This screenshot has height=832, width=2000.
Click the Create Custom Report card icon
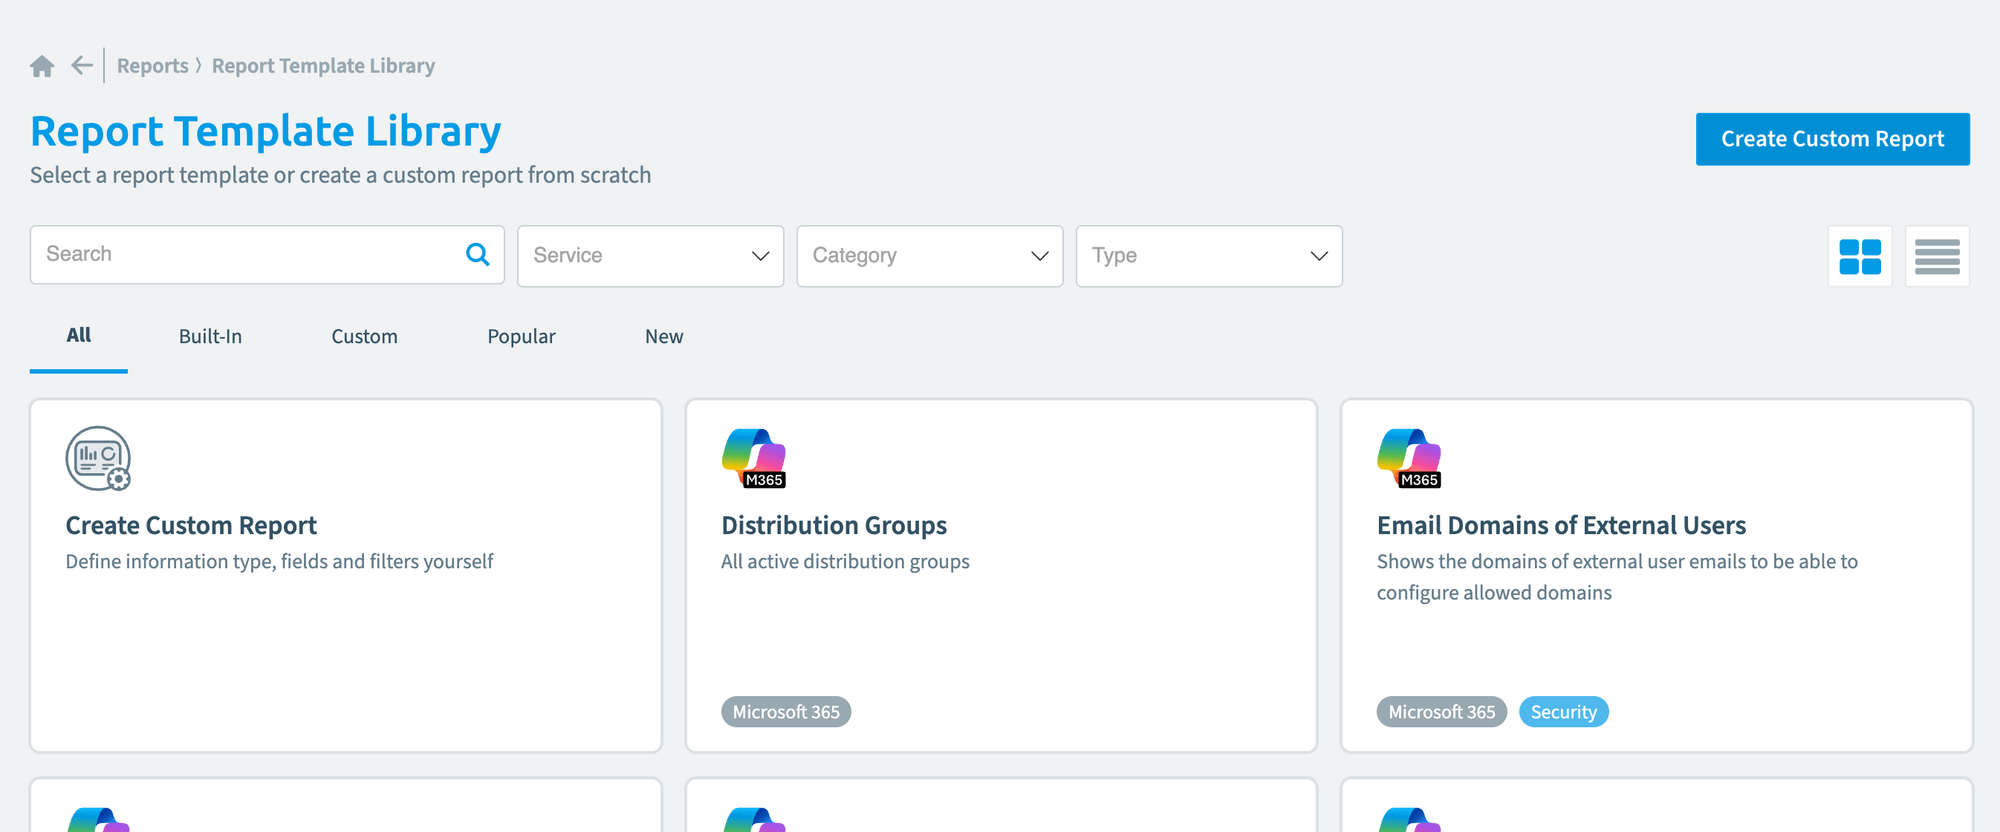pos(98,459)
